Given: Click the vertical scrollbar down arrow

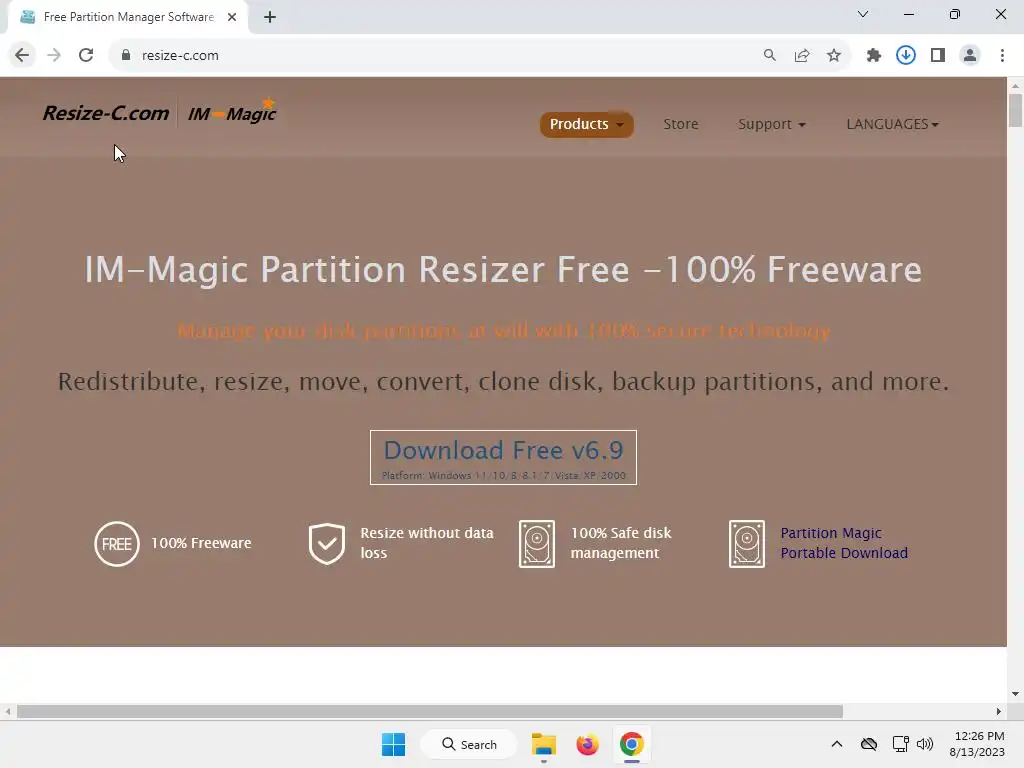Looking at the screenshot, I should (1015, 694).
